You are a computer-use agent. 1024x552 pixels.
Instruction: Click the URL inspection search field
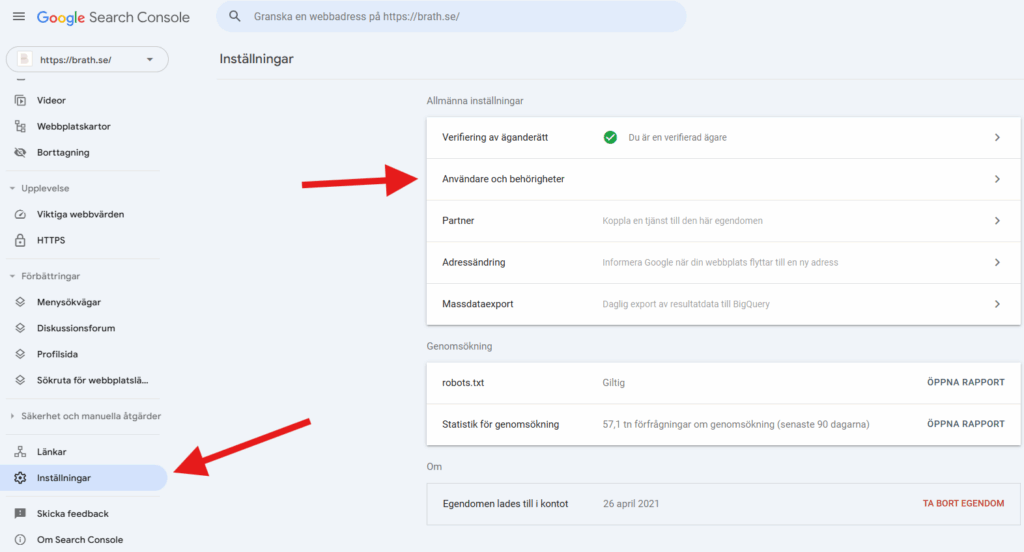pos(451,17)
